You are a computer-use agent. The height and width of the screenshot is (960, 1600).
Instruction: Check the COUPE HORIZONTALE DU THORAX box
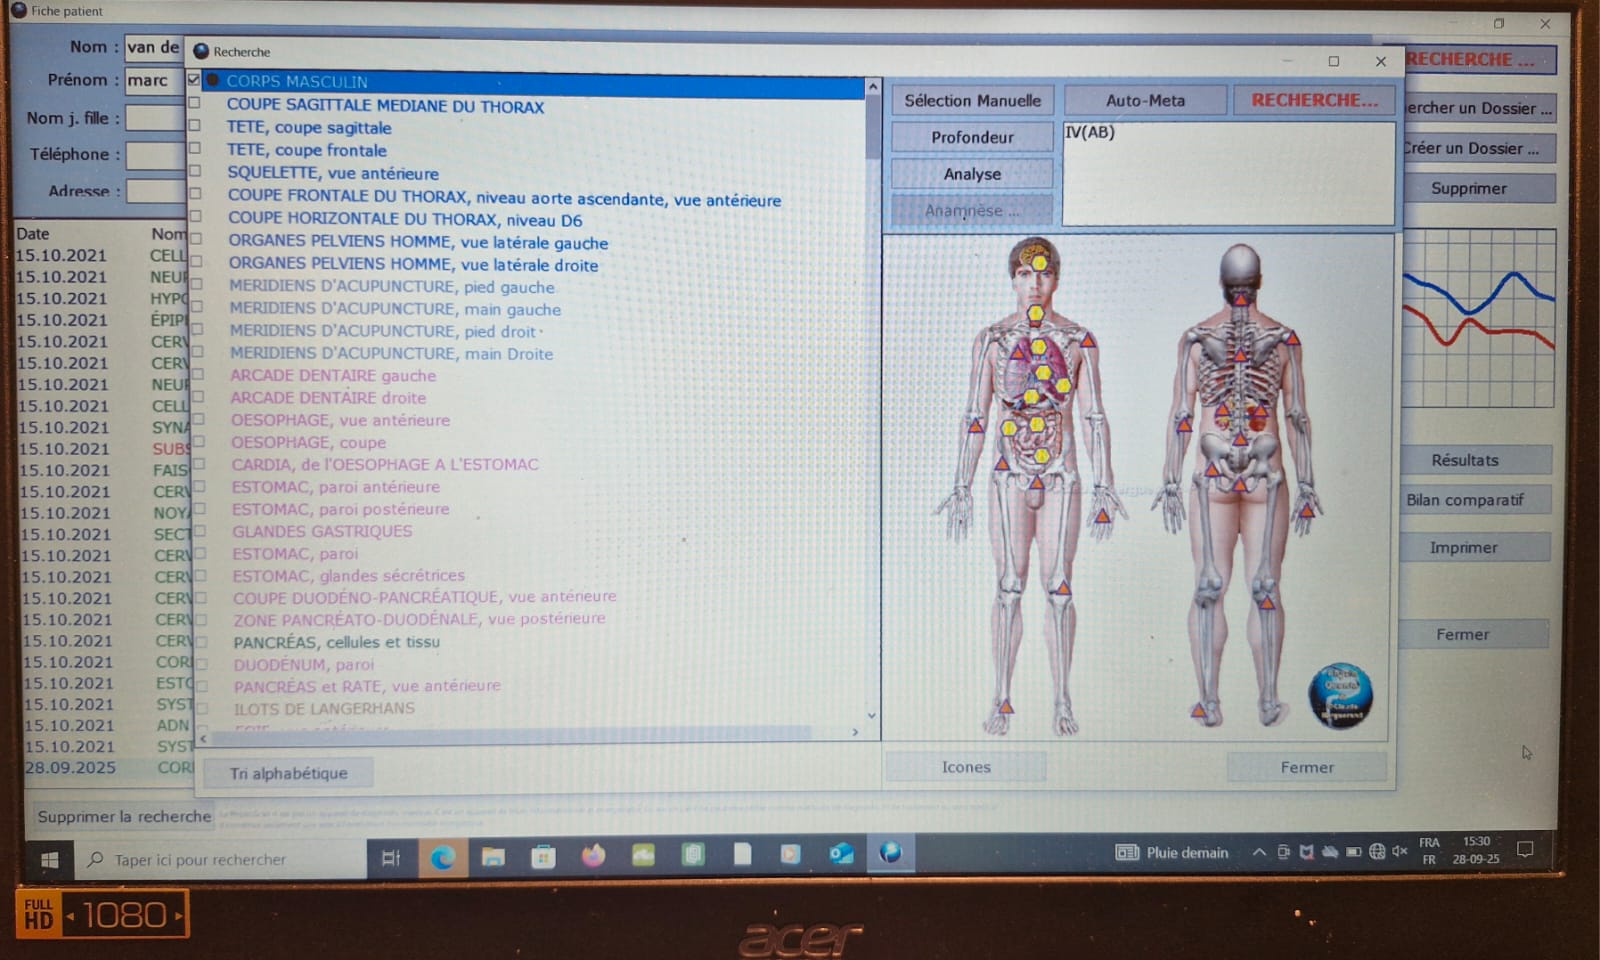pos(195,216)
